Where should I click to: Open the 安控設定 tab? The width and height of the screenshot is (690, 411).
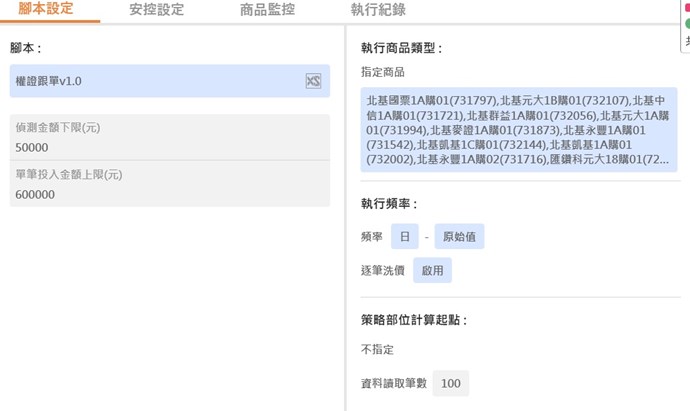click(x=156, y=9)
